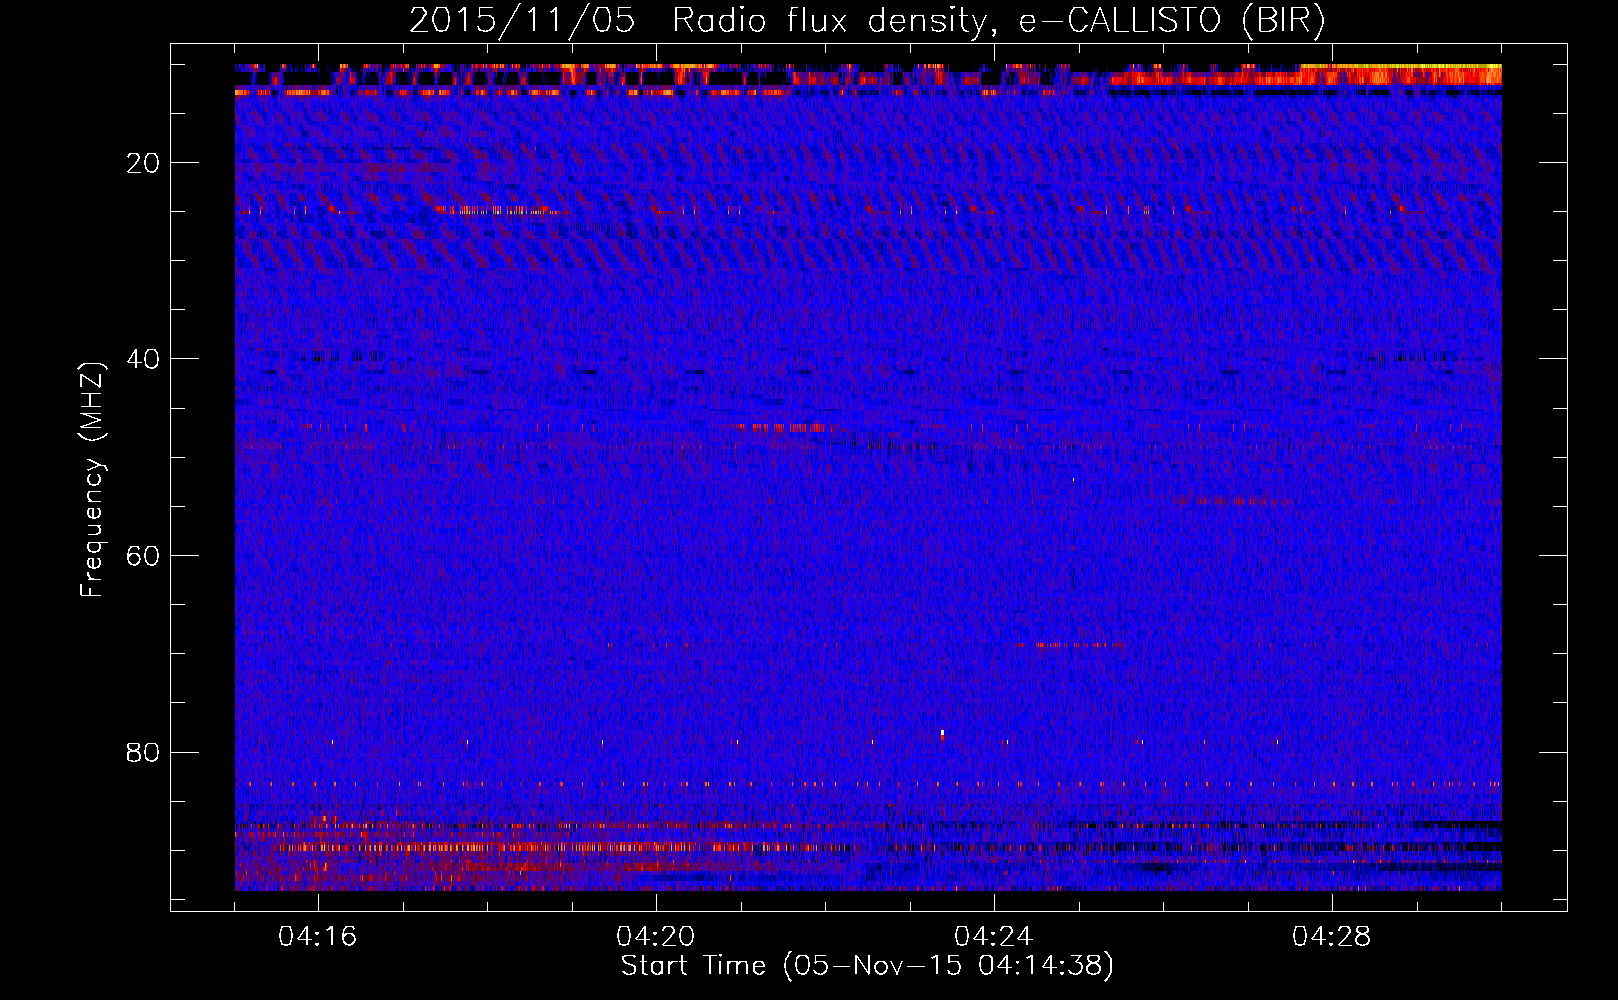The width and height of the screenshot is (1618, 1000).
Task: Click the '80' frequency tick label
Action: (x=143, y=752)
